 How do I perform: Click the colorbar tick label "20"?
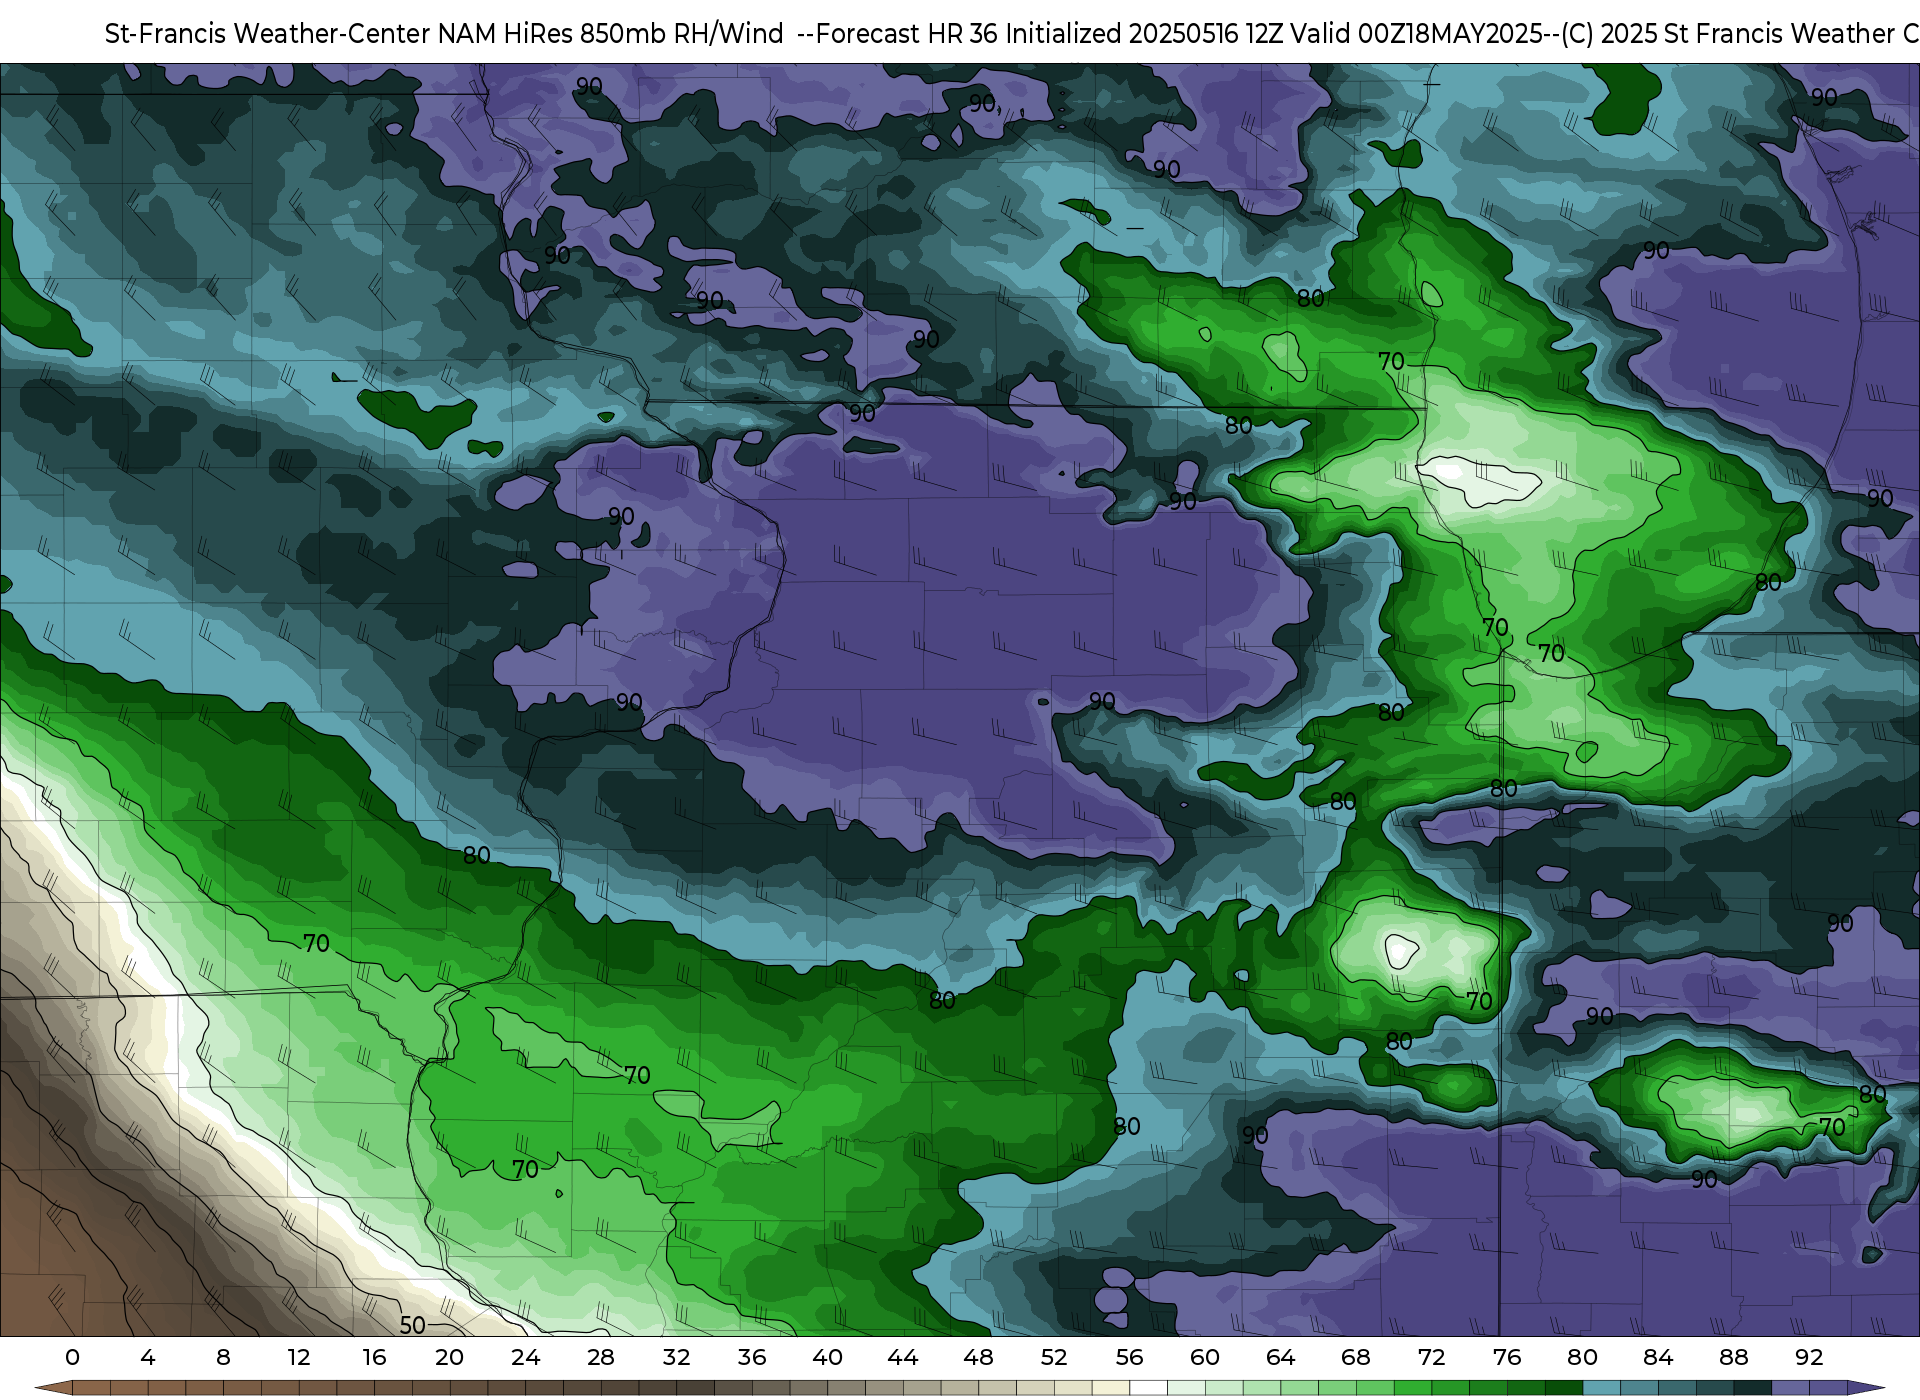tap(450, 1358)
